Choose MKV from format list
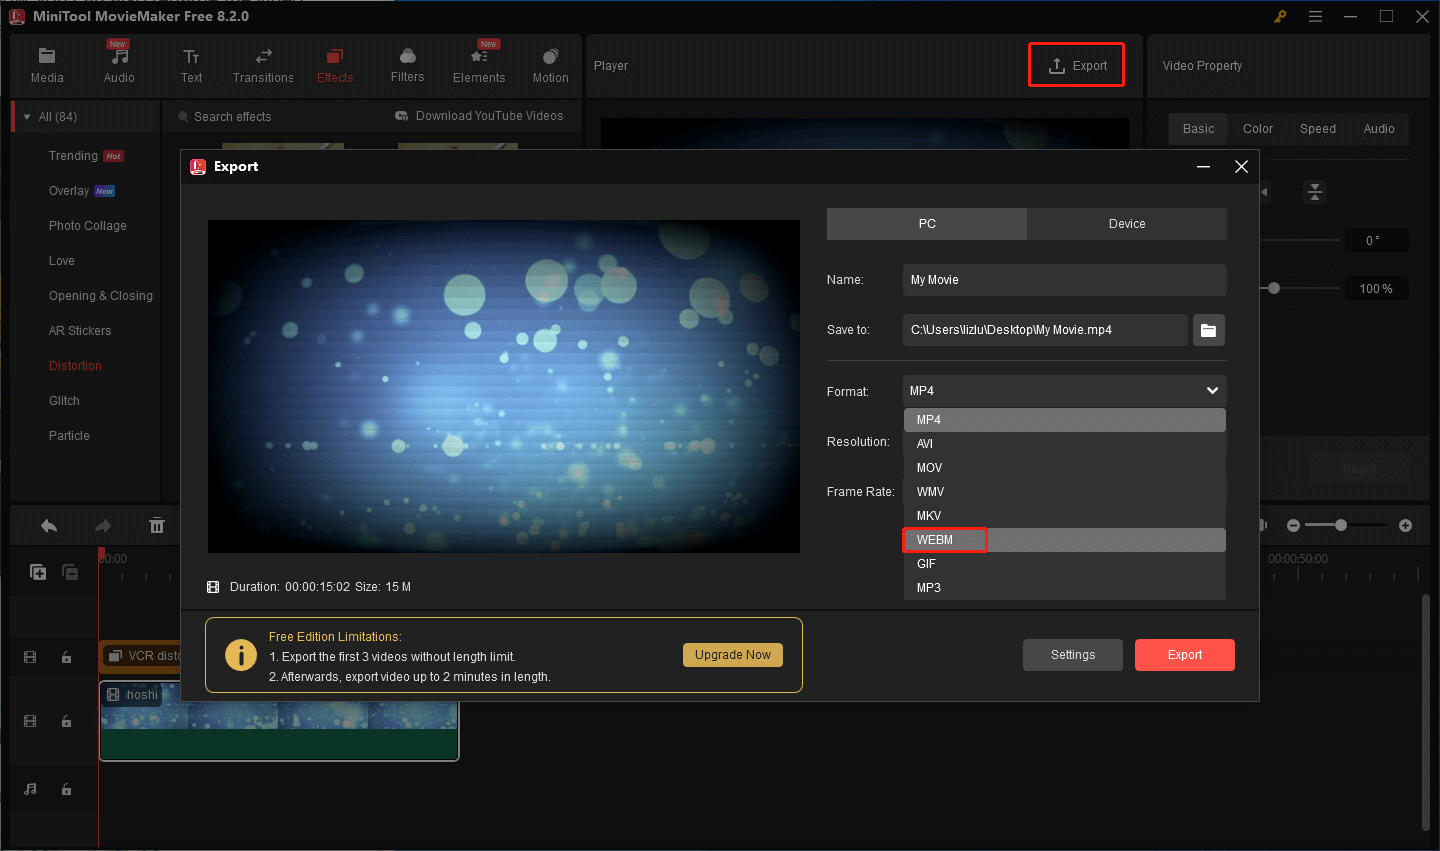 pos(1064,516)
